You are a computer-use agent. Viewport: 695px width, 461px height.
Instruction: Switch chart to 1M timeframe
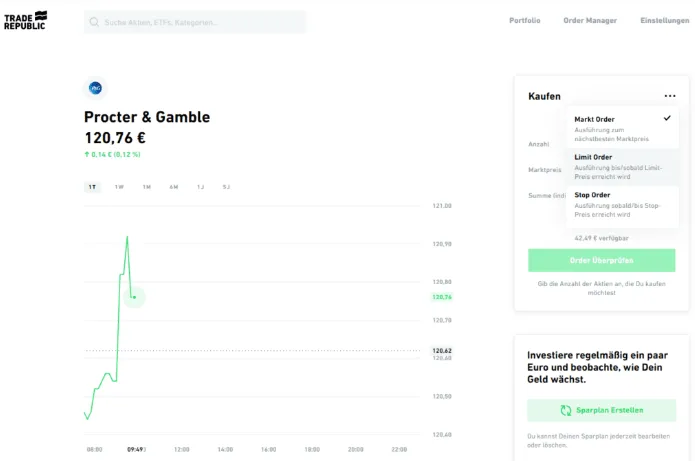pos(146,187)
